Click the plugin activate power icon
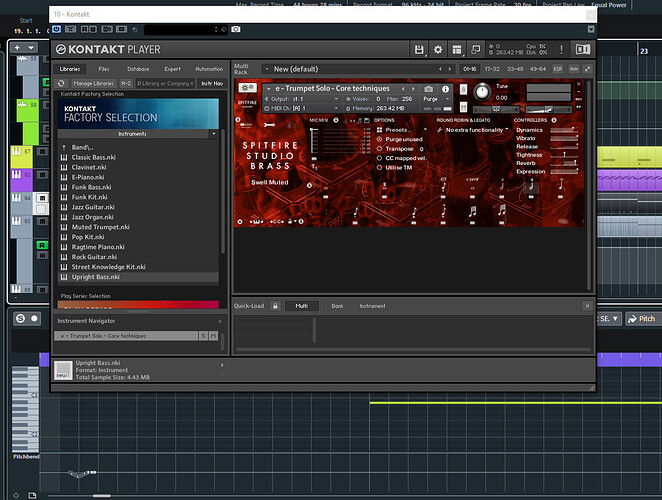This screenshot has height=500, width=662. [x=56, y=29]
